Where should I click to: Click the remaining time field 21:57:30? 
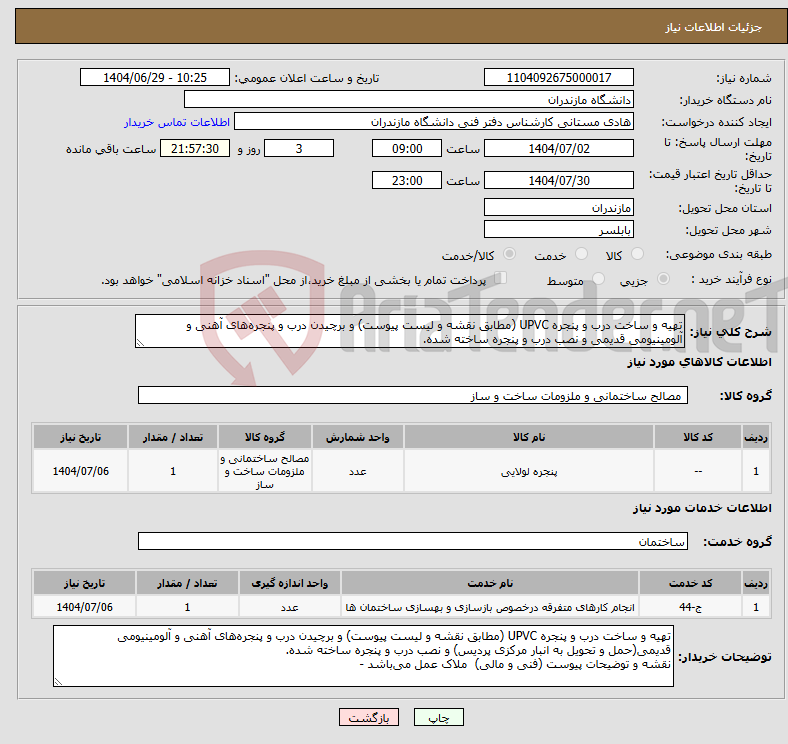(x=195, y=148)
